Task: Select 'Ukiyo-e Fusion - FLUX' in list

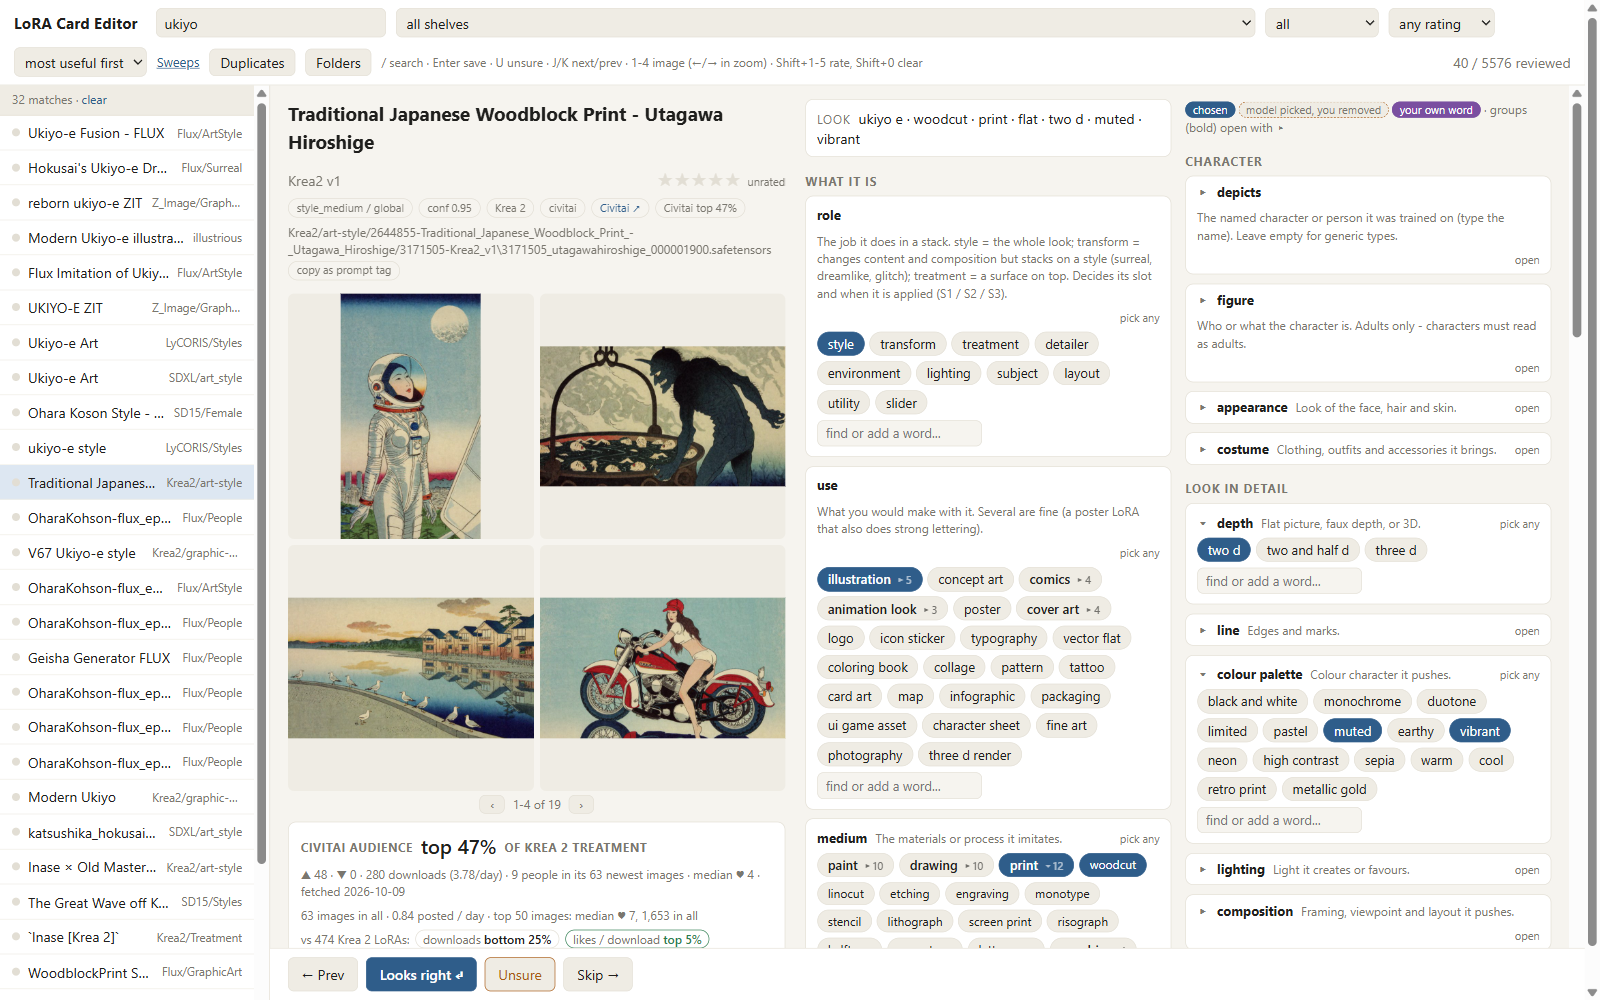Action: click(x=127, y=133)
